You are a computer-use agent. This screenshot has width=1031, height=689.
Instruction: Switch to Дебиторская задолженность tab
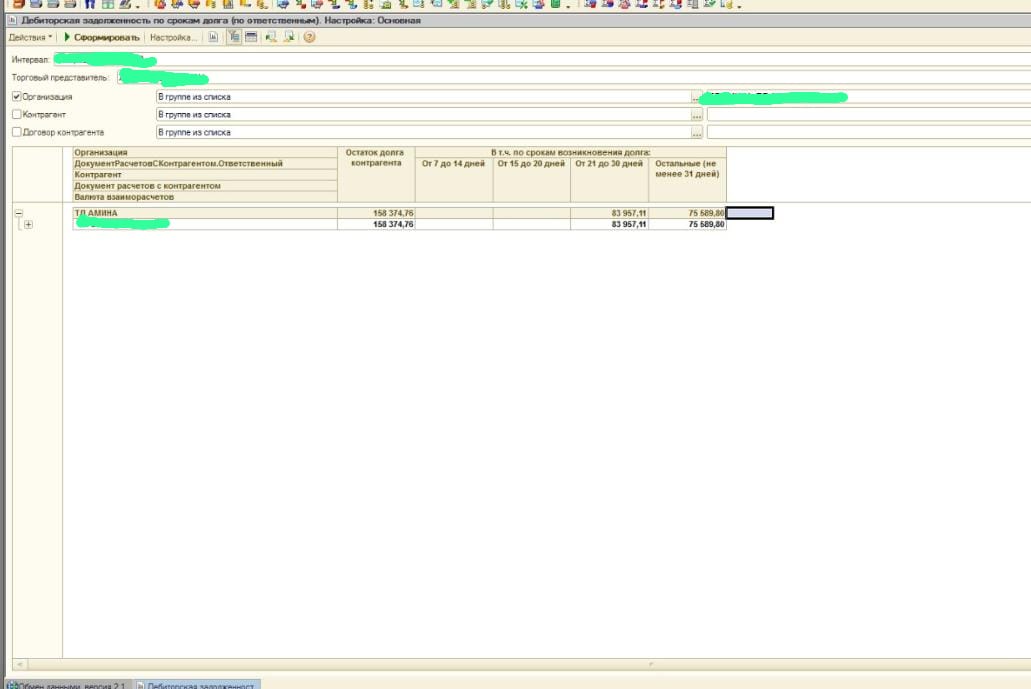(x=196, y=685)
